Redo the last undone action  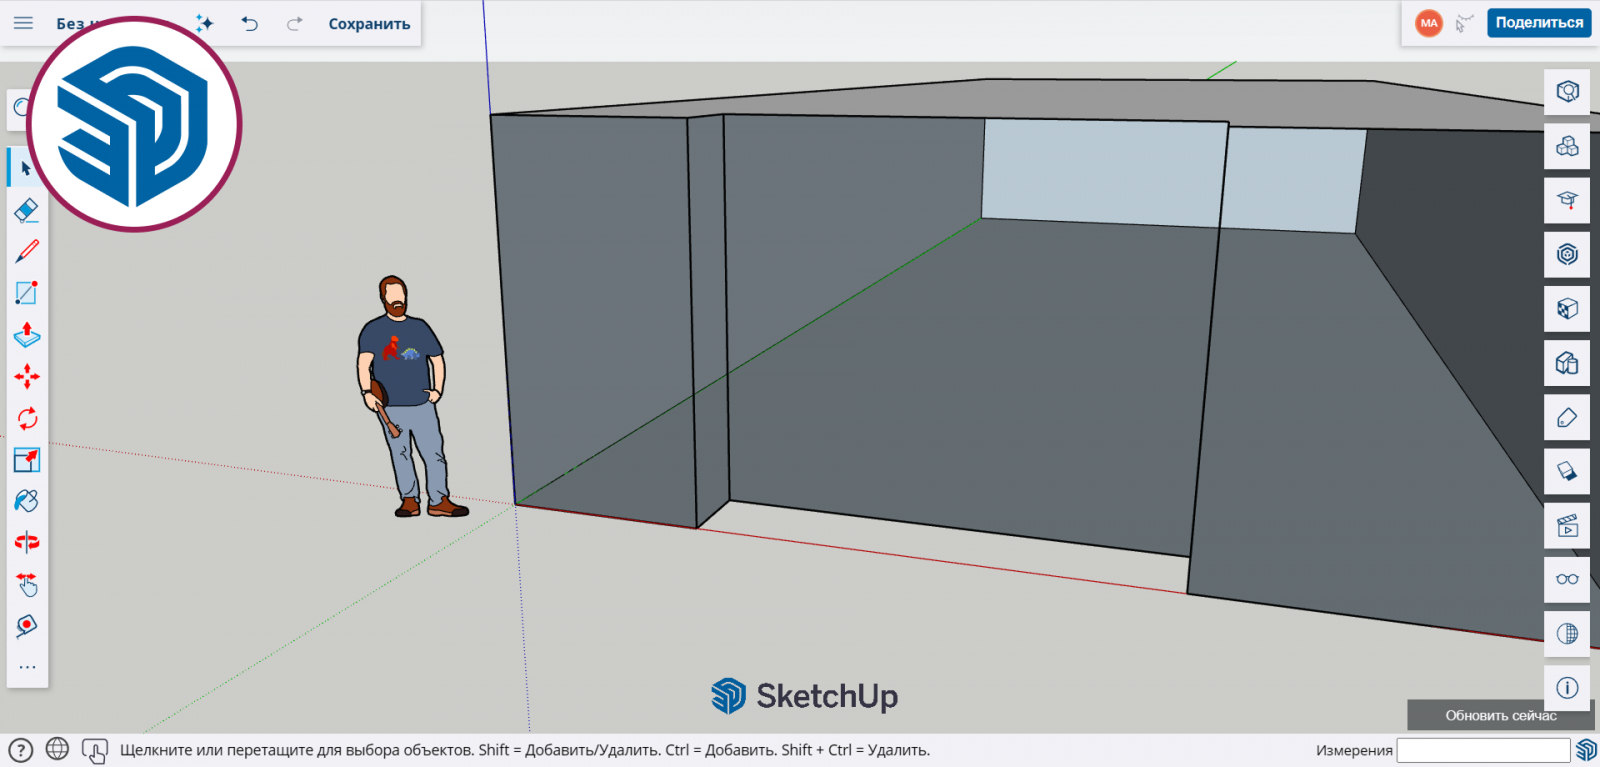294,23
